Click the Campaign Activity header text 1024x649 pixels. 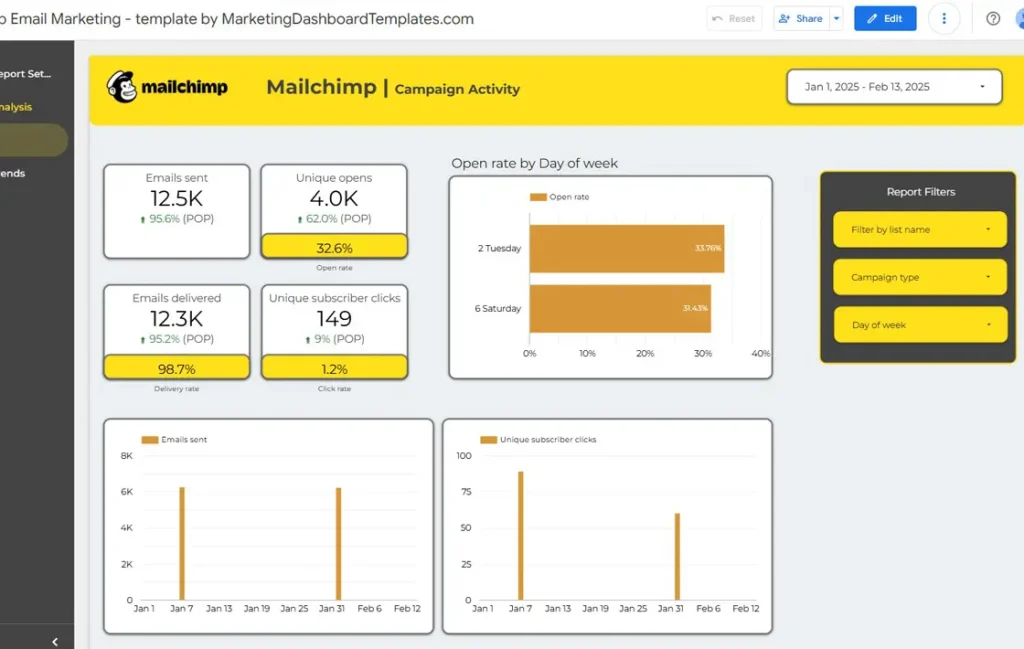coord(457,89)
